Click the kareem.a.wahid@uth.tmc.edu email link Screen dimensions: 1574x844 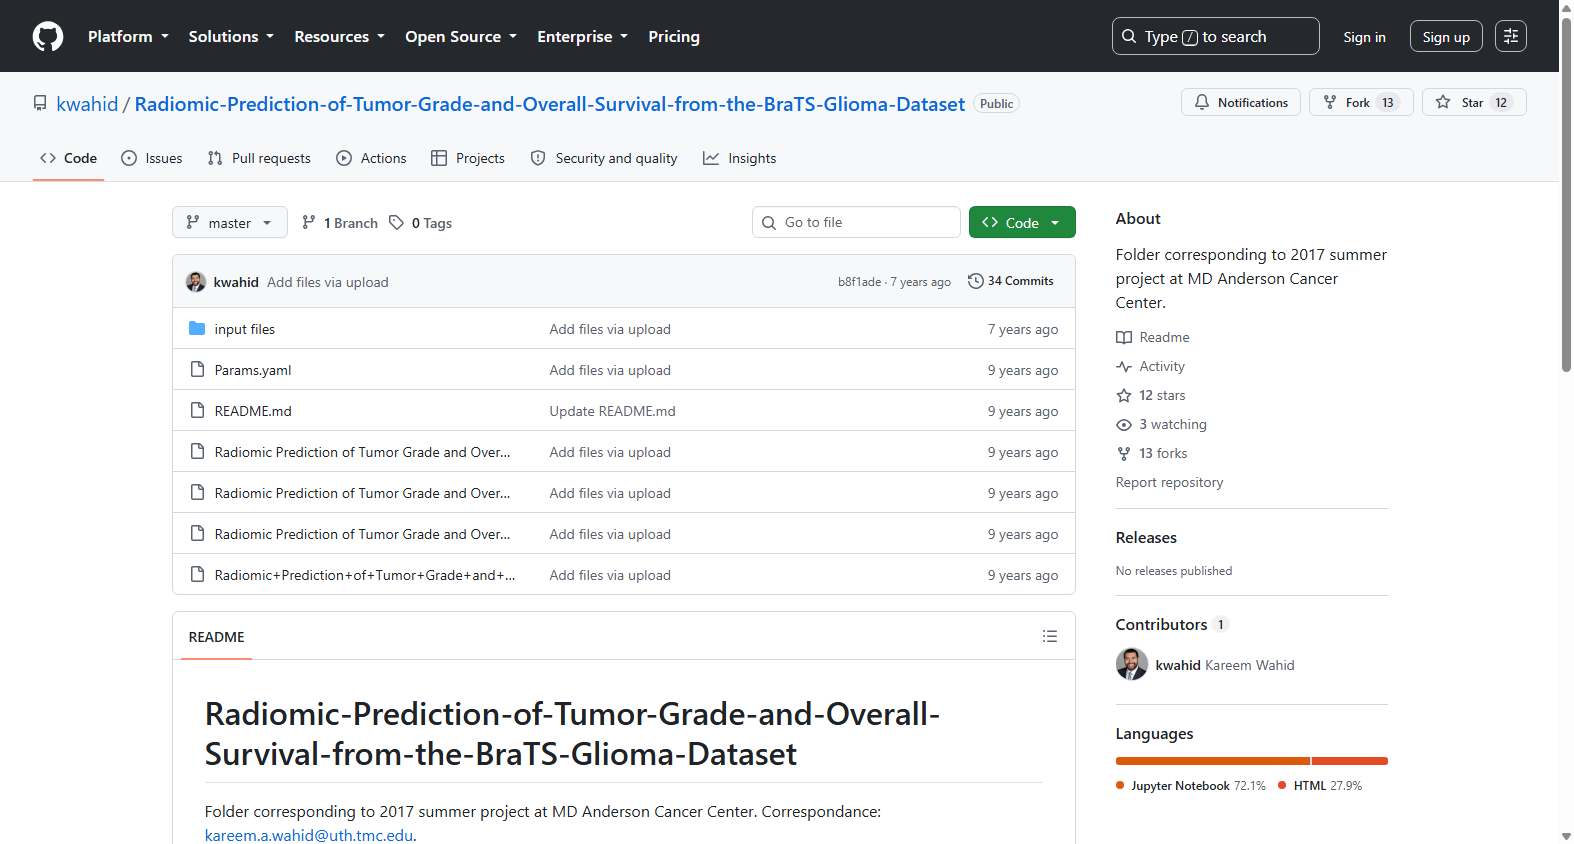[x=309, y=835]
